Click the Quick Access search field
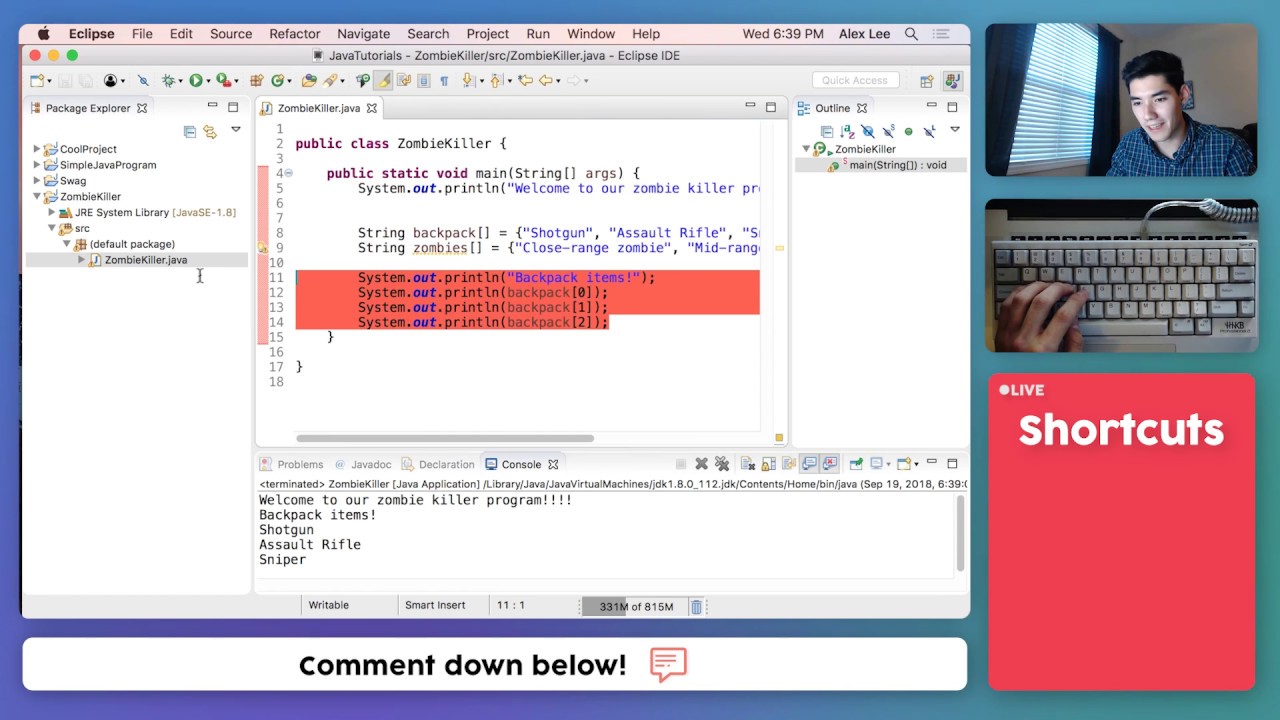The width and height of the screenshot is (1280, 720). click(x=855, y=81)
